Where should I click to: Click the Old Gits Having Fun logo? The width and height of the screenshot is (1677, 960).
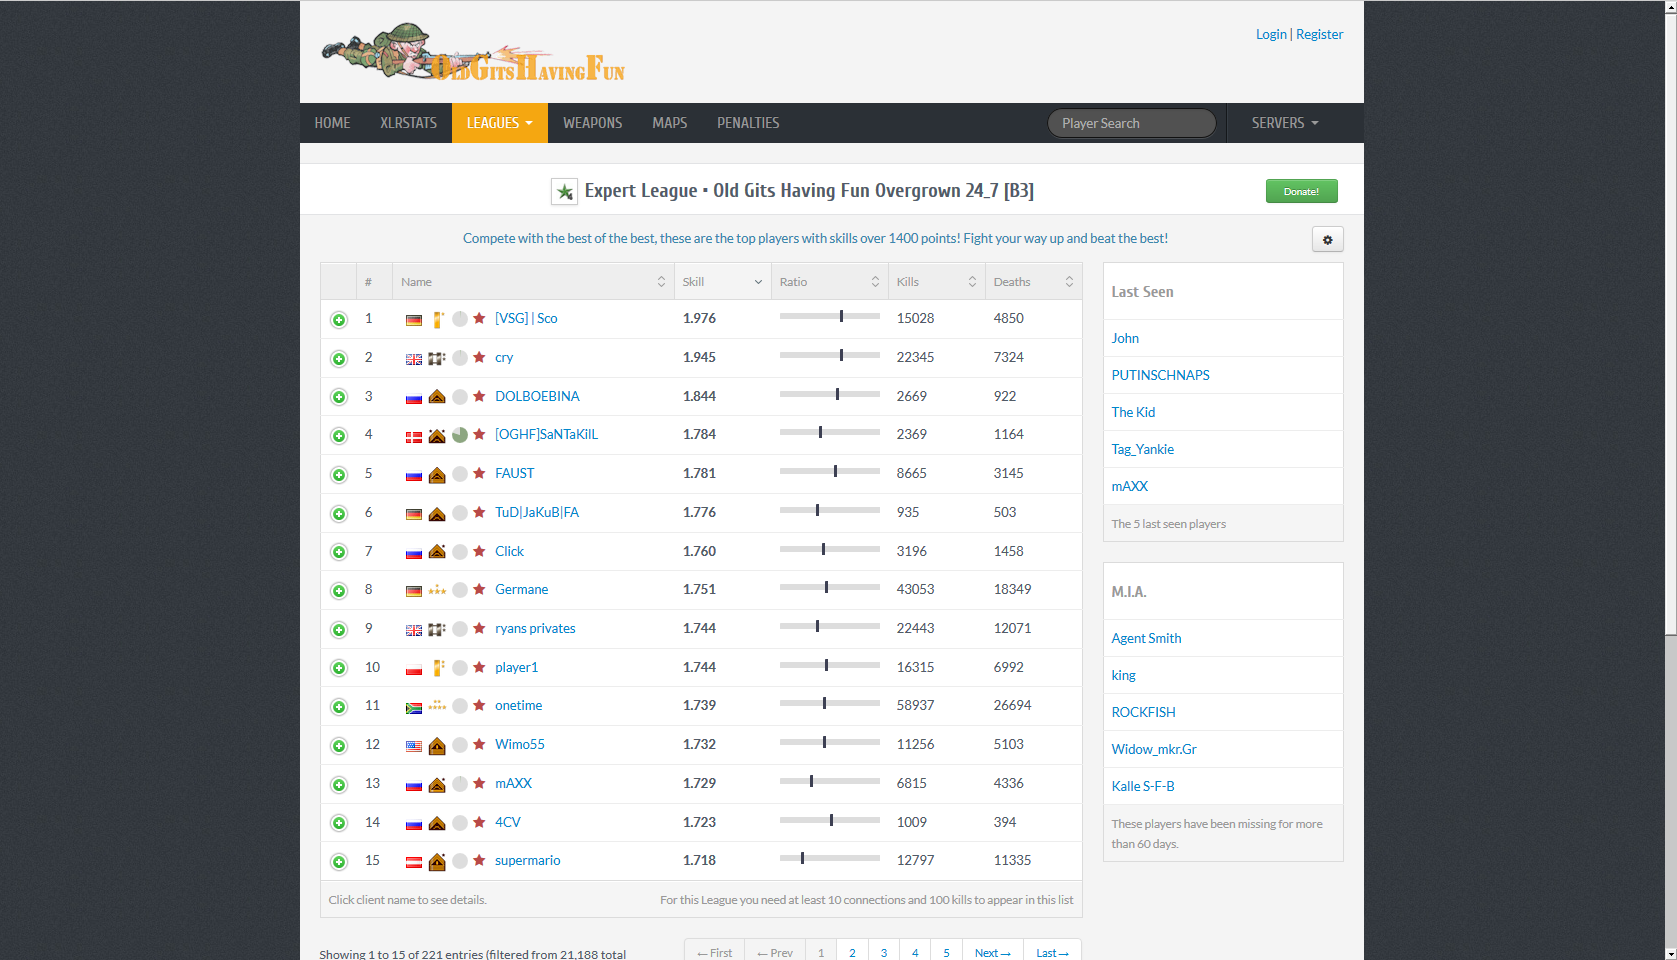tap(472, 53)
